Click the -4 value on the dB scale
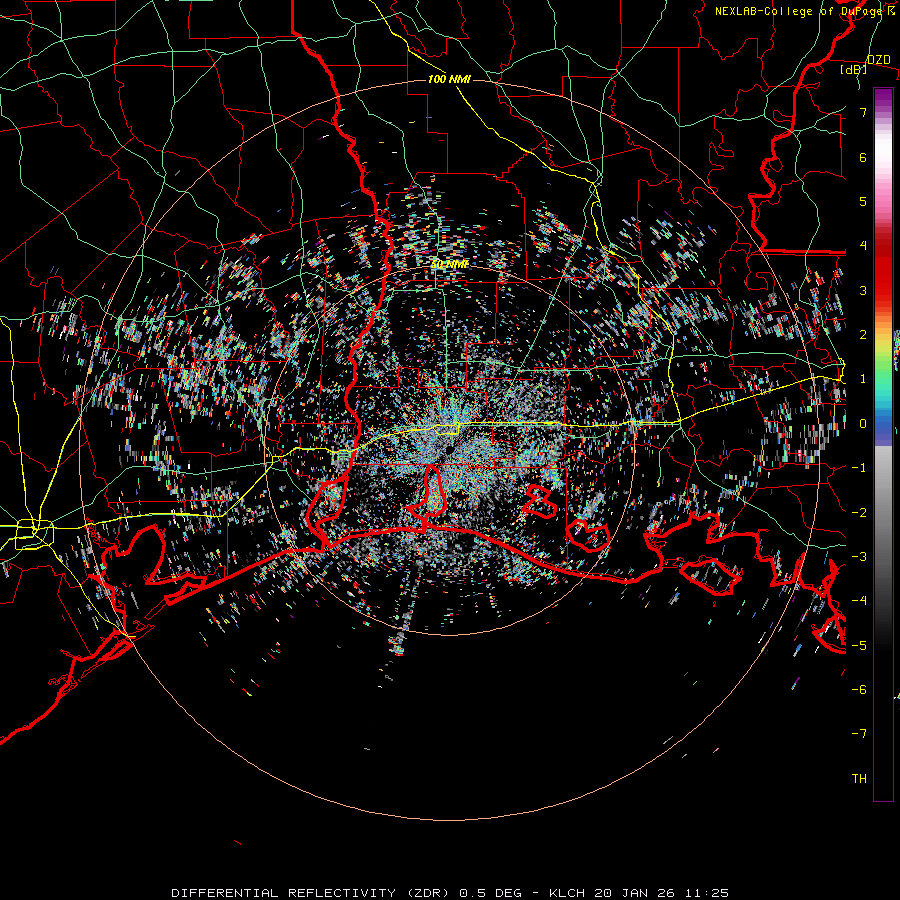The width and height of the screenshot is (900, 900). click(859, 601)
